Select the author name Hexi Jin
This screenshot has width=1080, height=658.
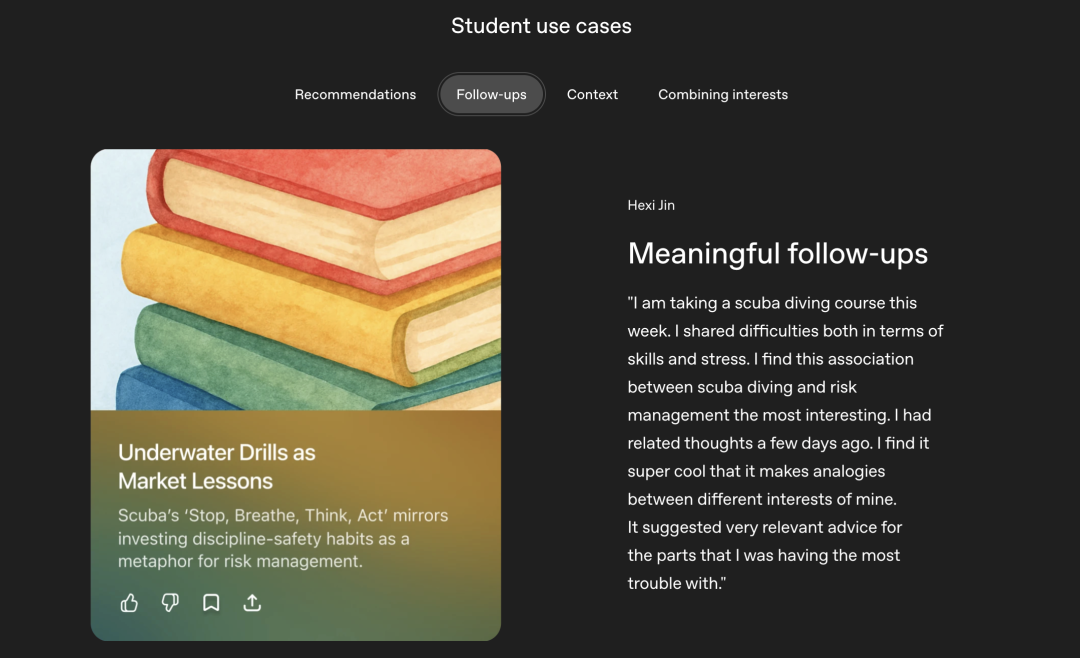tap(651, 205)
